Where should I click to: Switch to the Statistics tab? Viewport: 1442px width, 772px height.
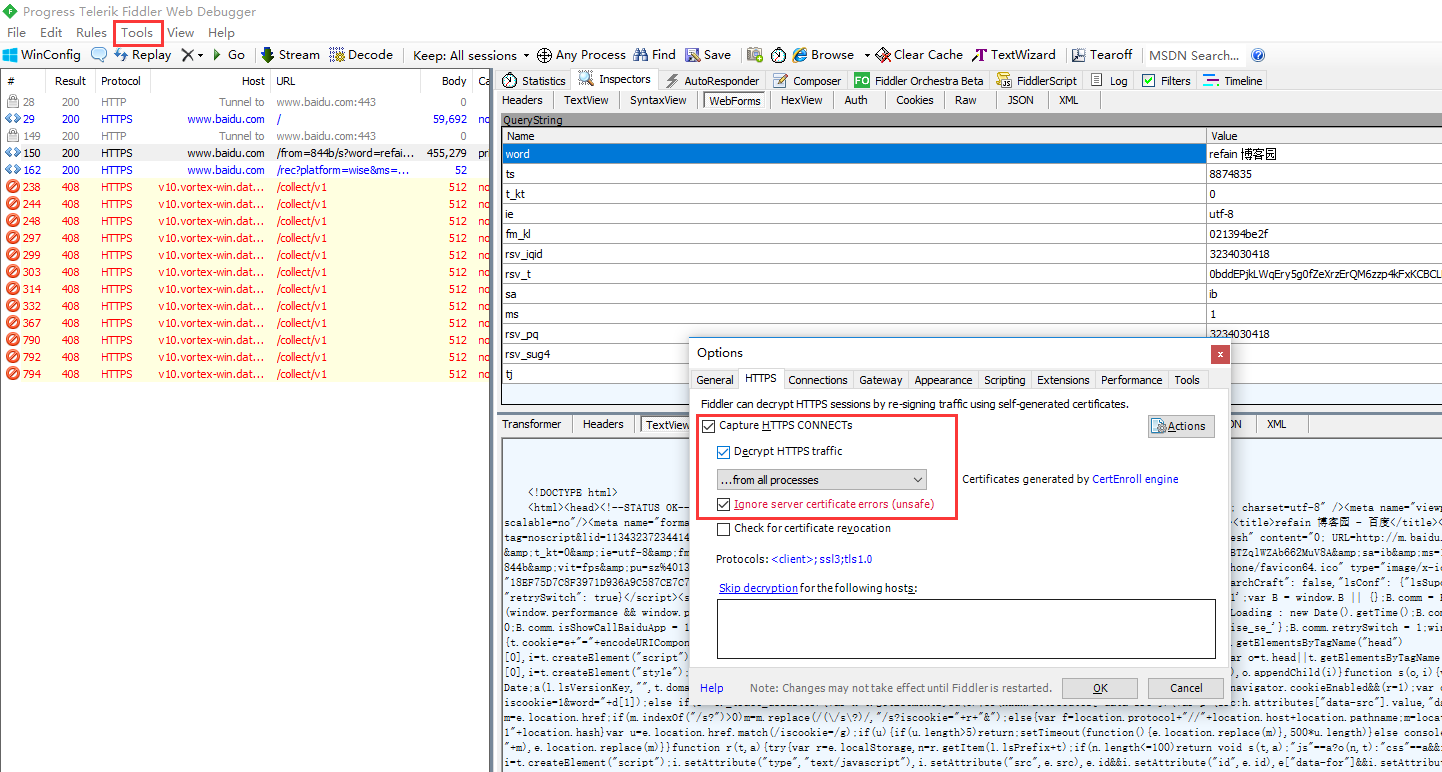tap(534, 81)
